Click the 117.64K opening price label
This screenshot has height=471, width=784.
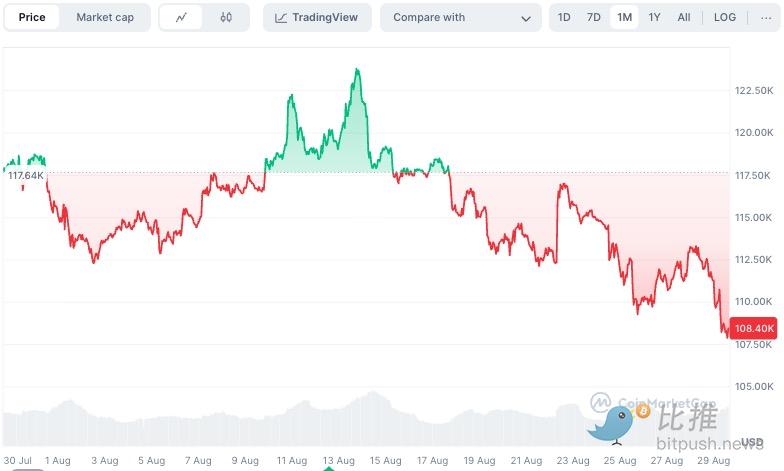click(26, 175)
